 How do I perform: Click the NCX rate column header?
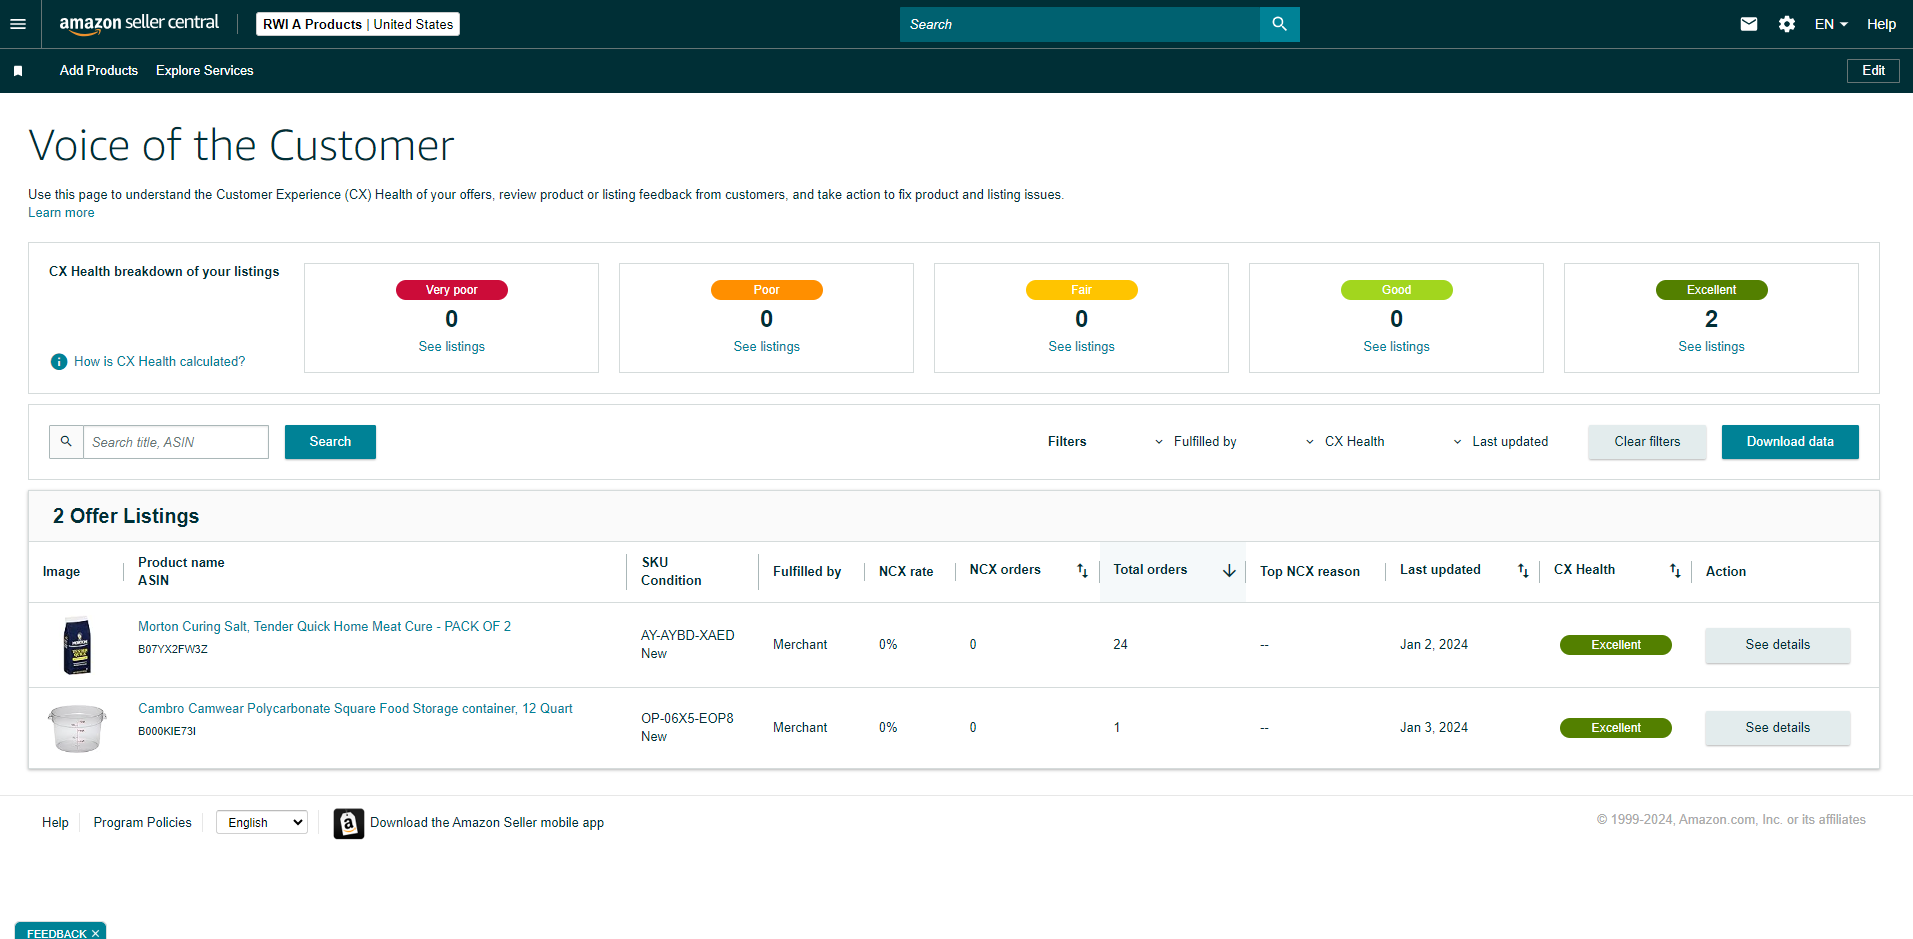[906, 572]
